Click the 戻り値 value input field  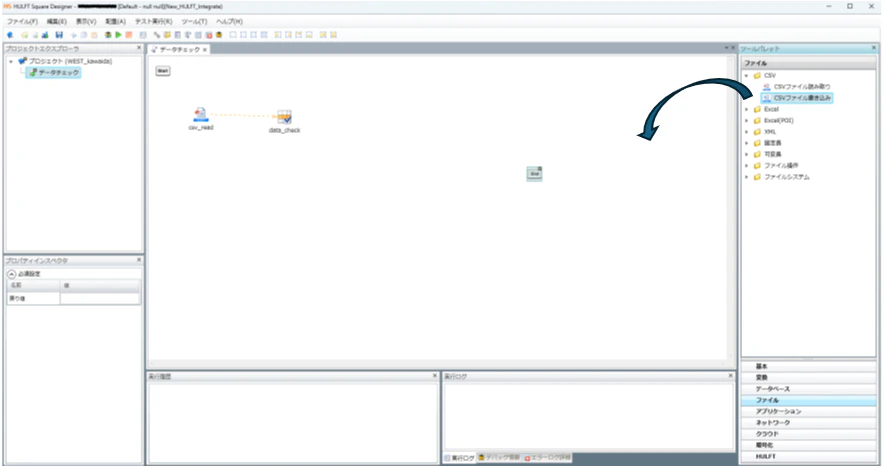tap(100, 298)
